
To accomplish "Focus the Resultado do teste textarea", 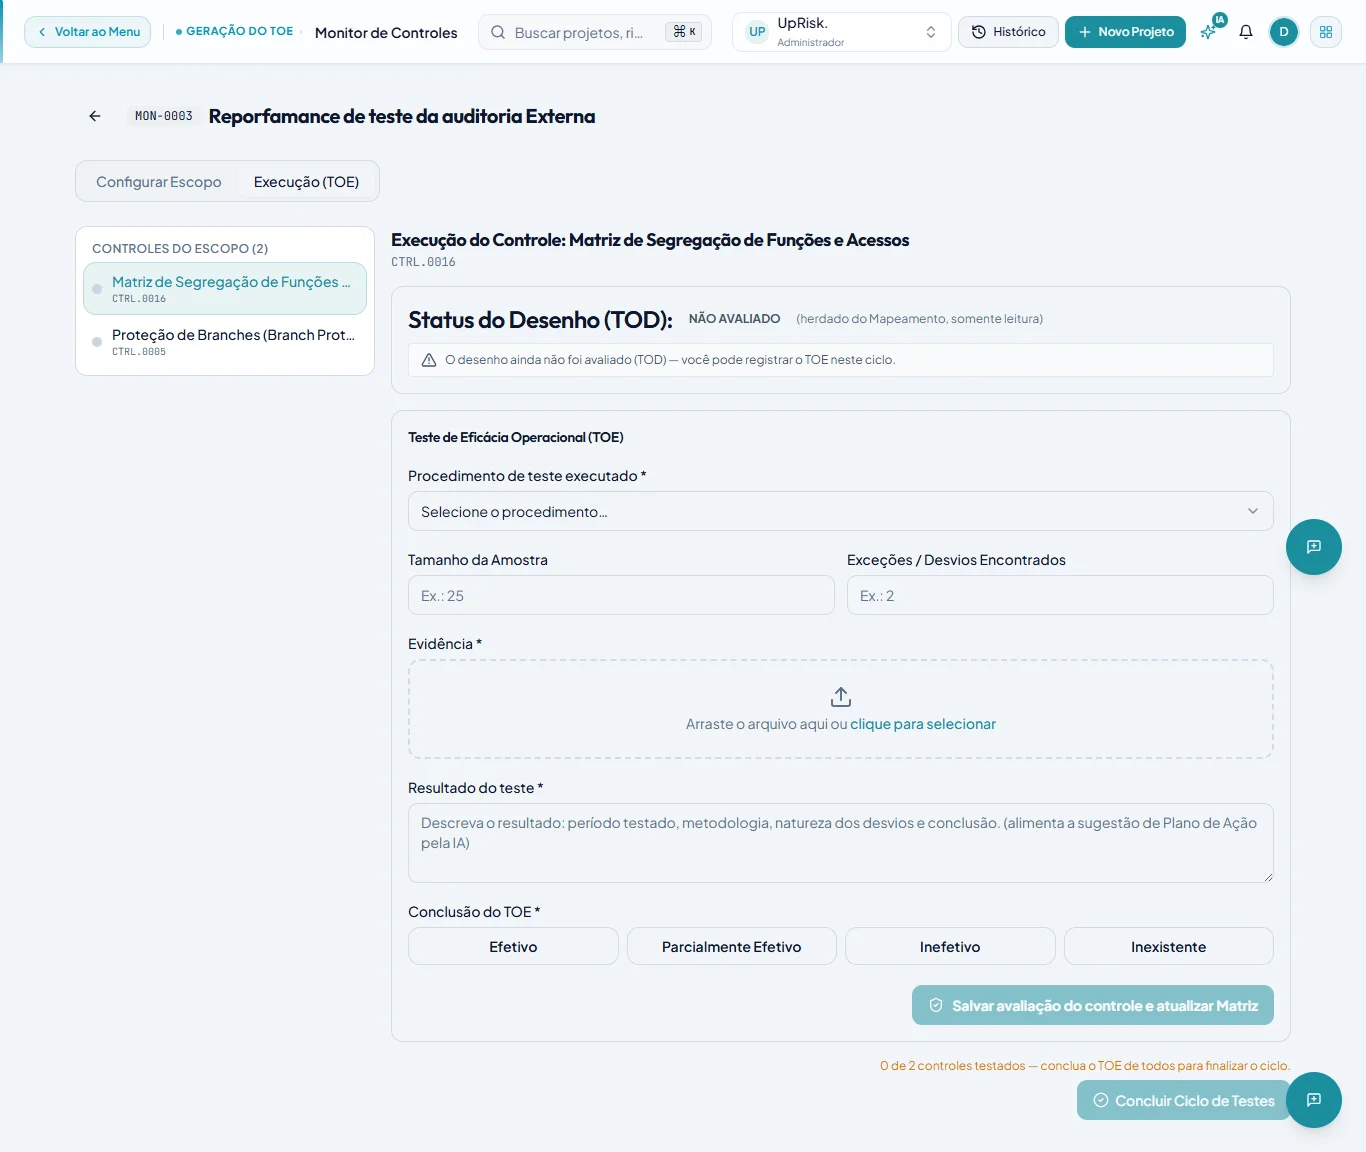I will tap(841, 843).
